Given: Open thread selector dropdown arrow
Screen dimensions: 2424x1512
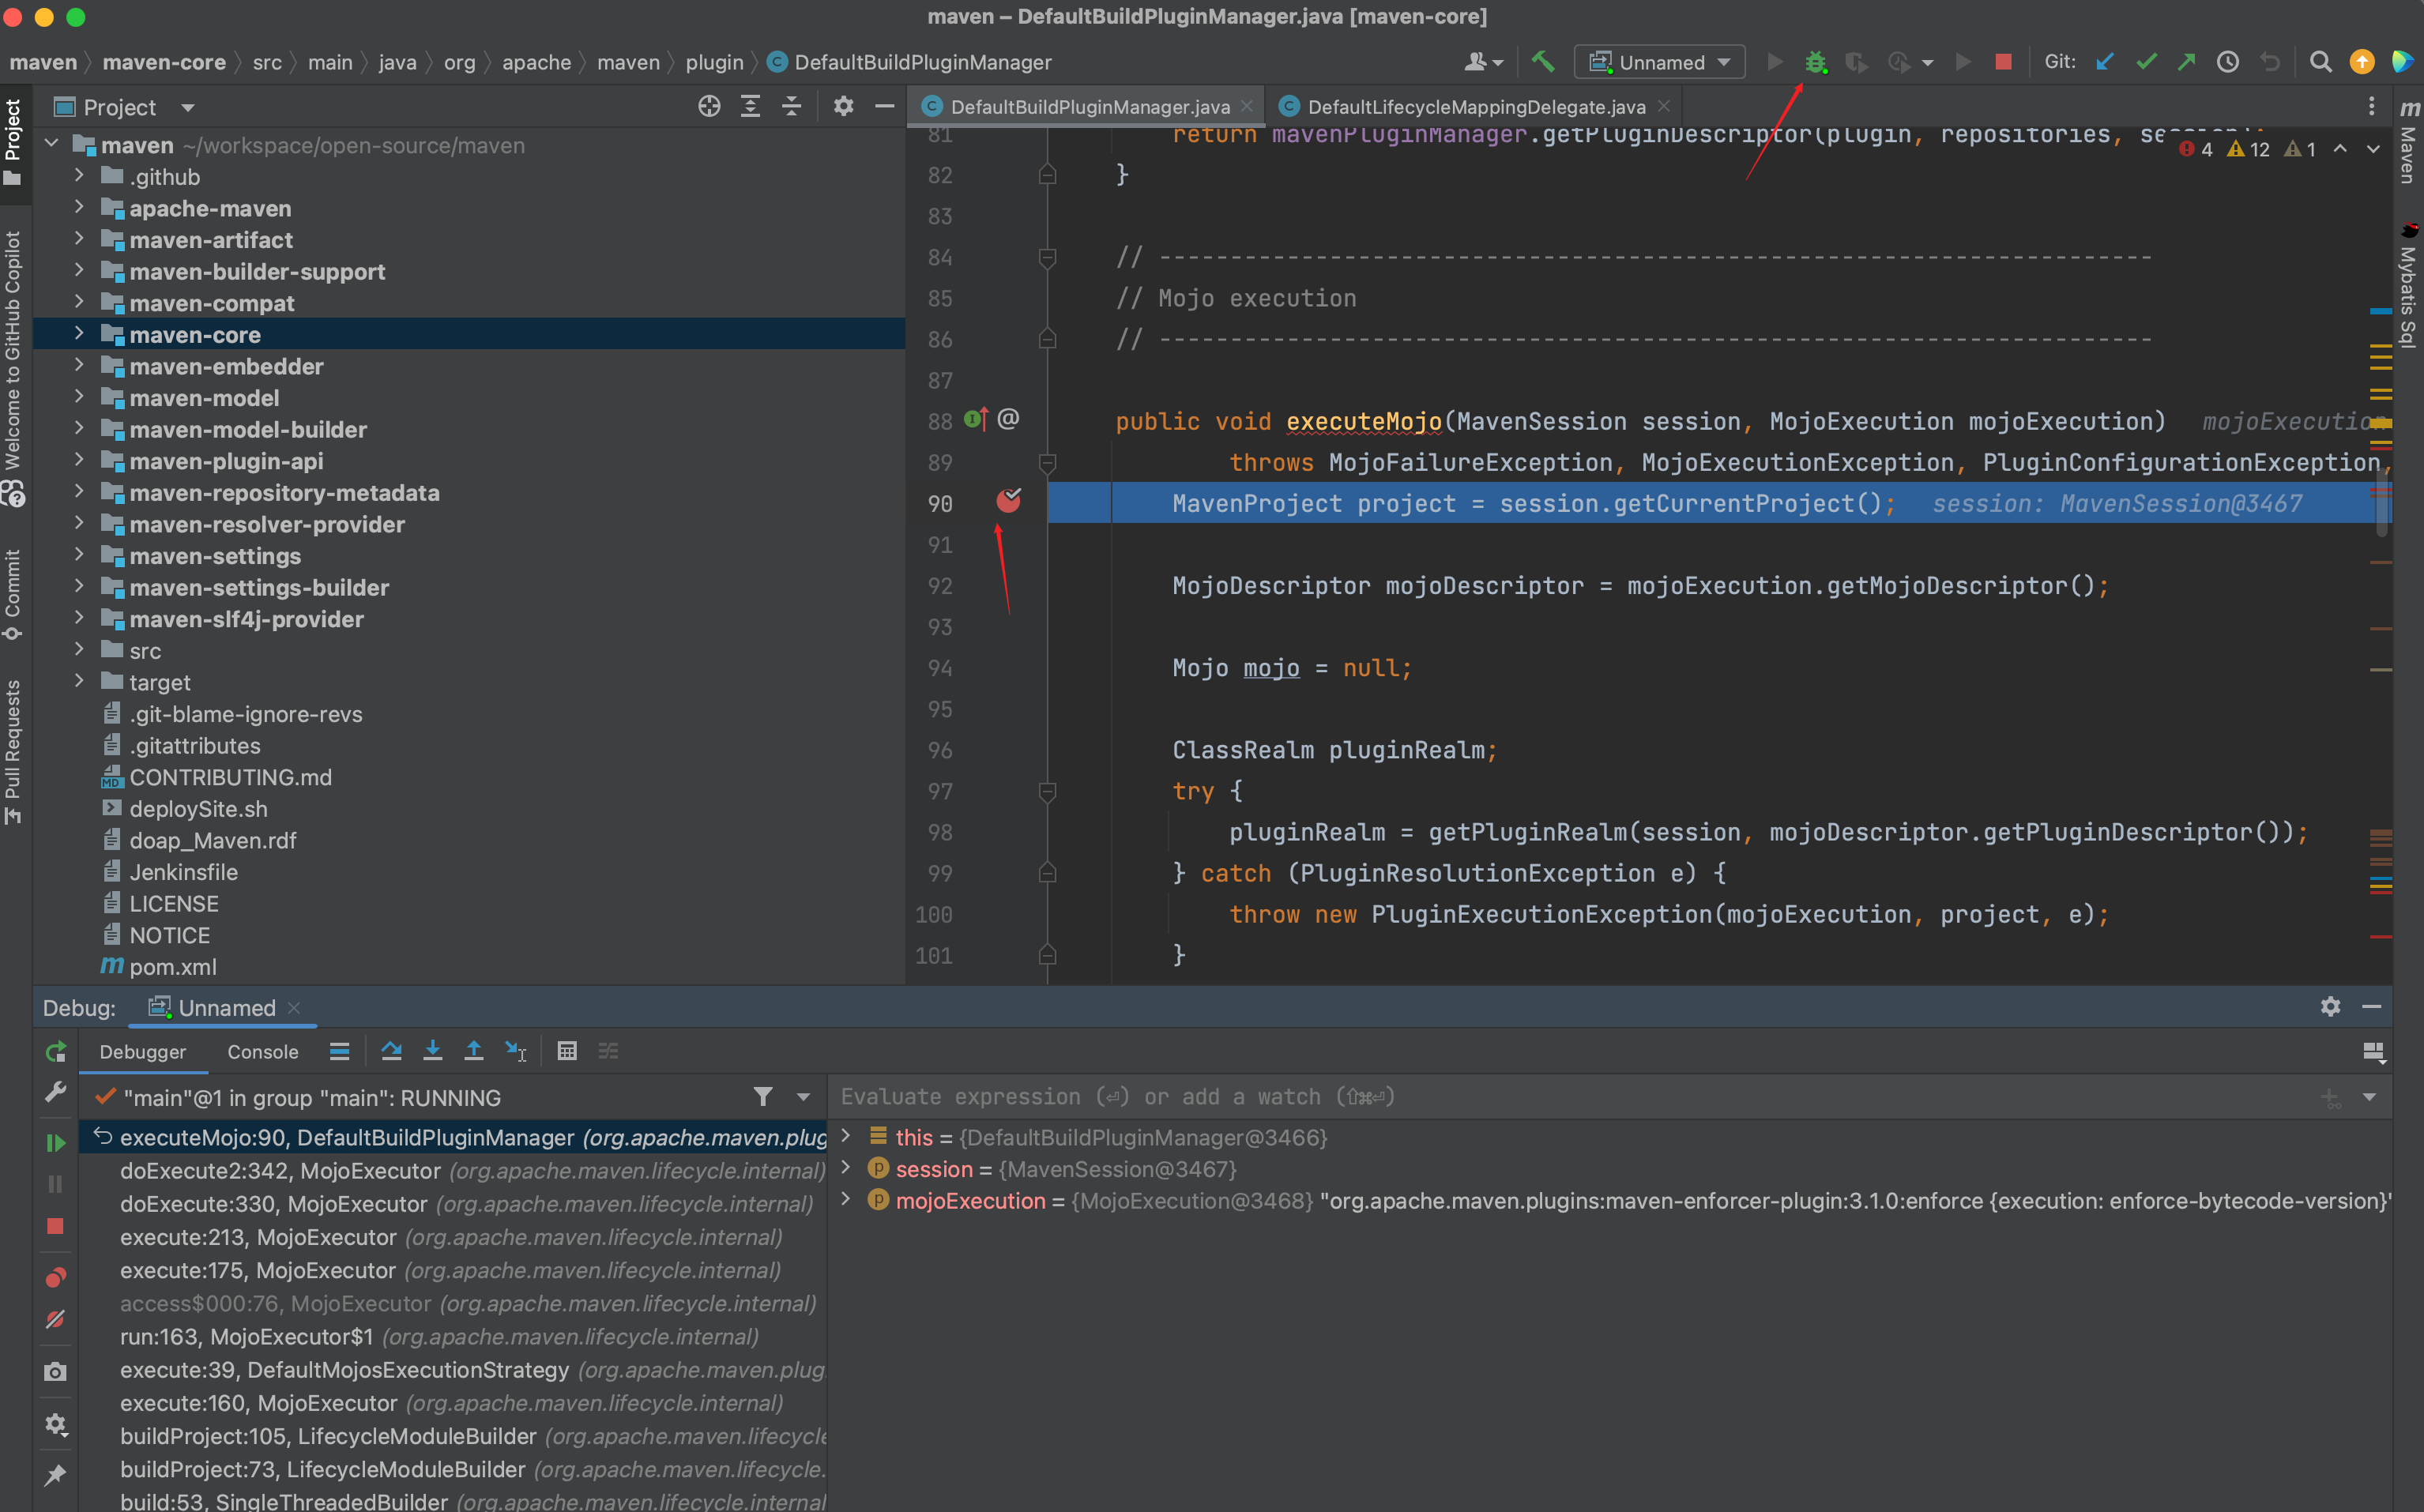Looking at the screenshot, I should pos(803,1097).
